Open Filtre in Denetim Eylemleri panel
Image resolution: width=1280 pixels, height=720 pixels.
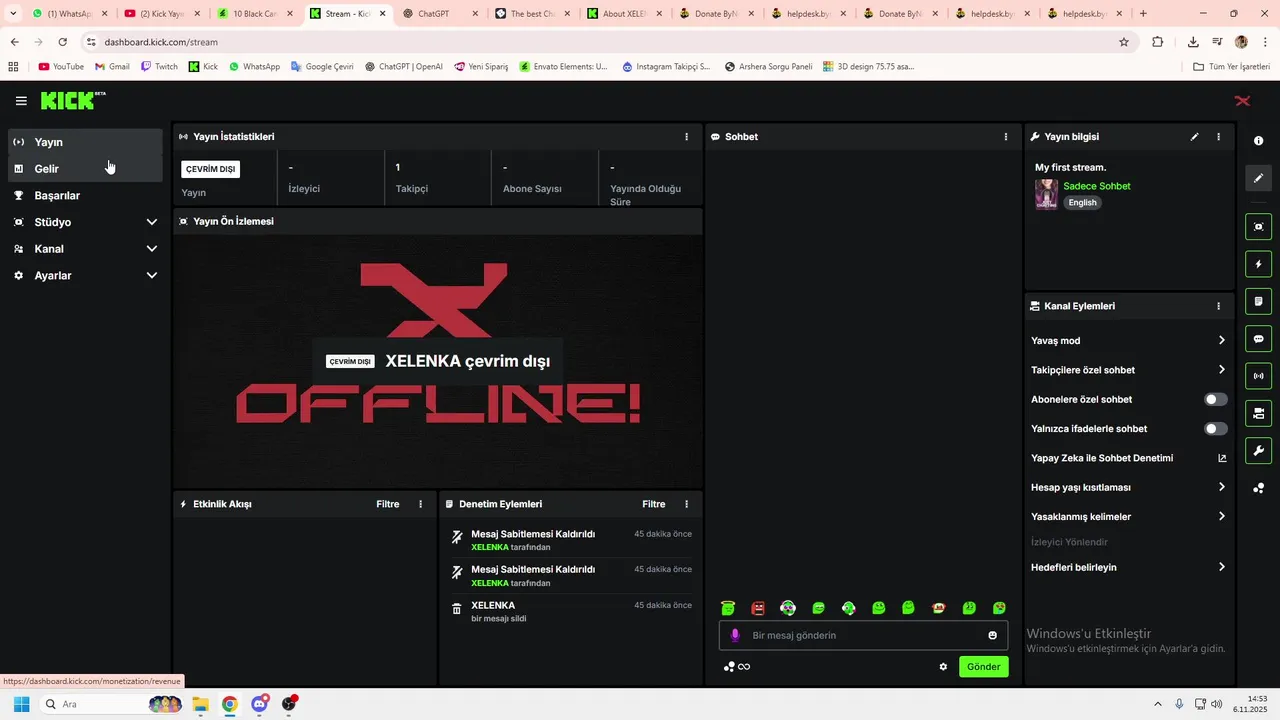[654, 504]
